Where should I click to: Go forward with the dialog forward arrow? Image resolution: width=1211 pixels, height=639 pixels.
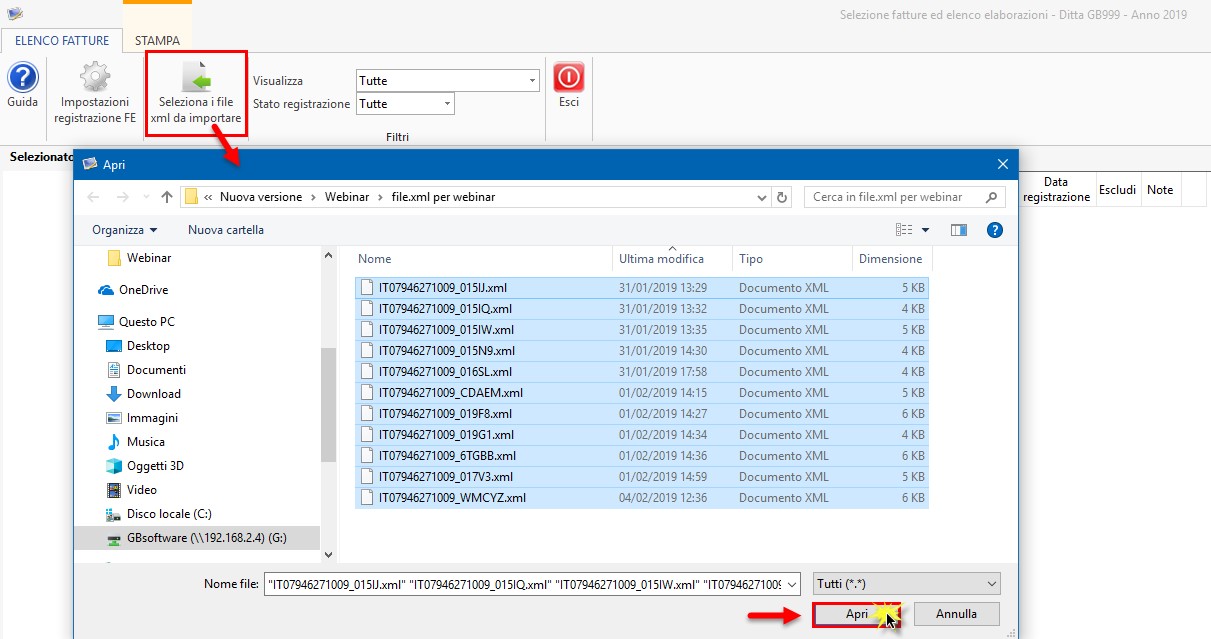tap(123, 197)
